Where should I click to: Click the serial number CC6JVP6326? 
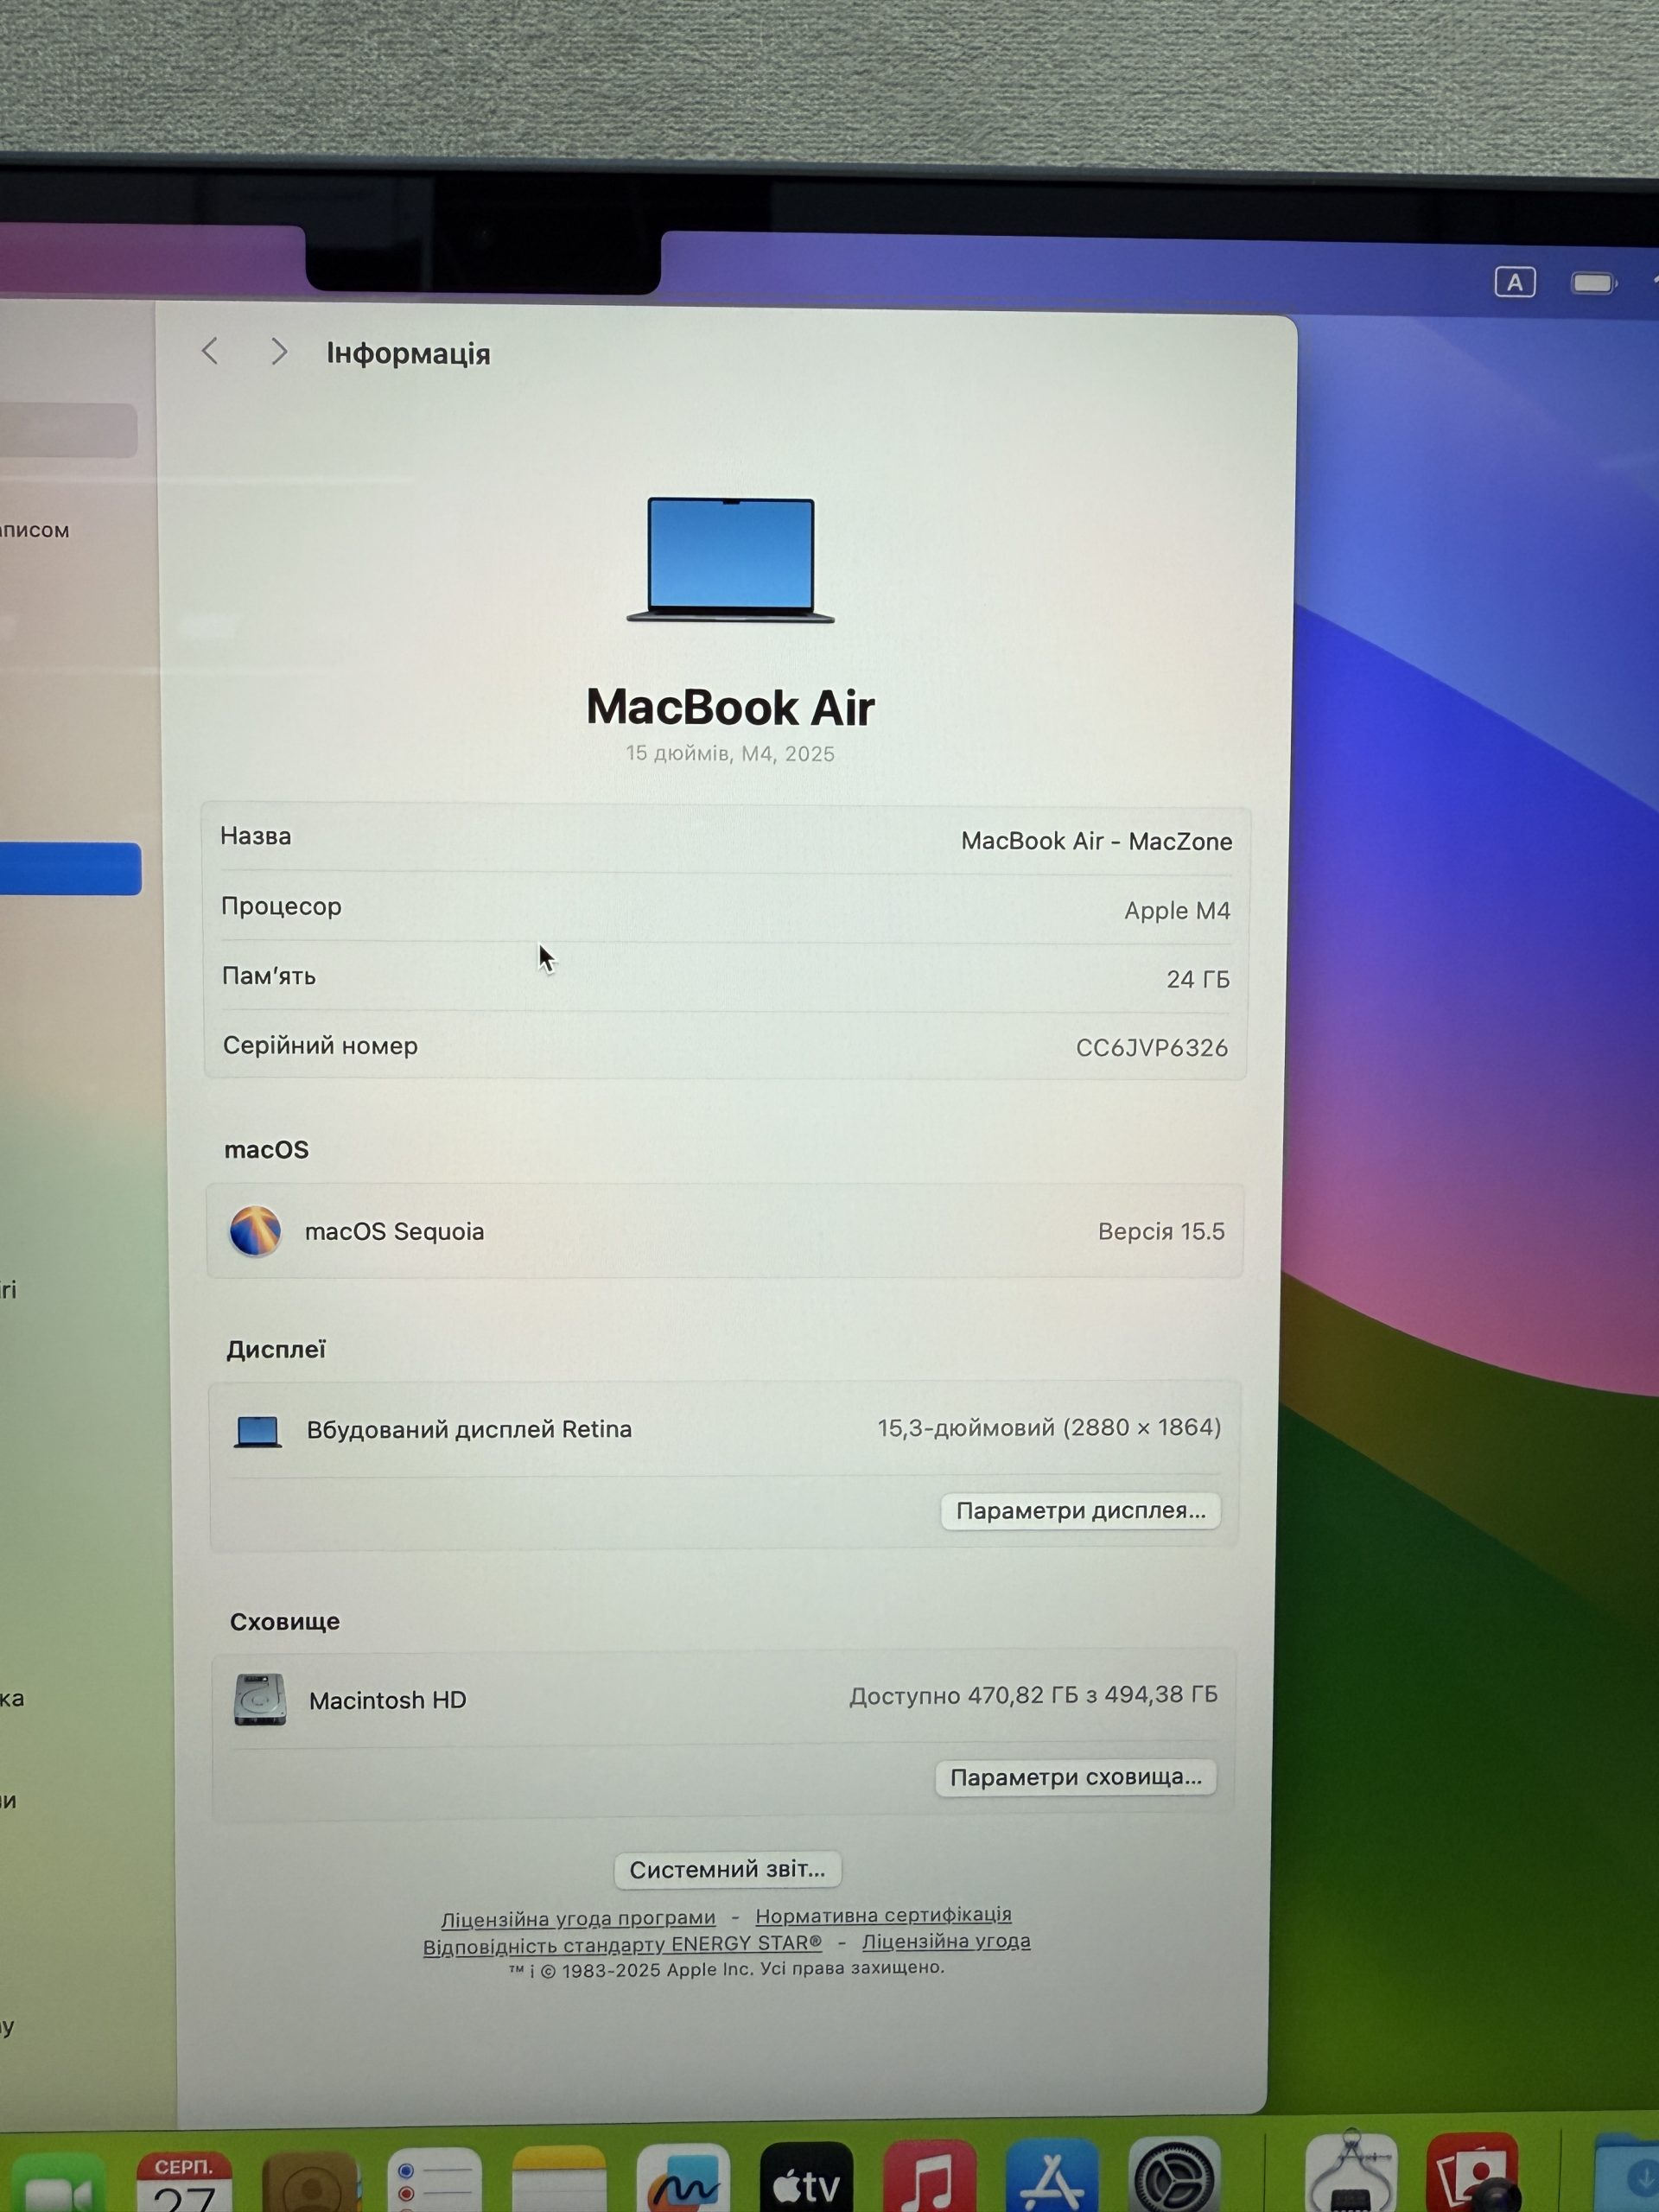[x=1151, y=1047]
